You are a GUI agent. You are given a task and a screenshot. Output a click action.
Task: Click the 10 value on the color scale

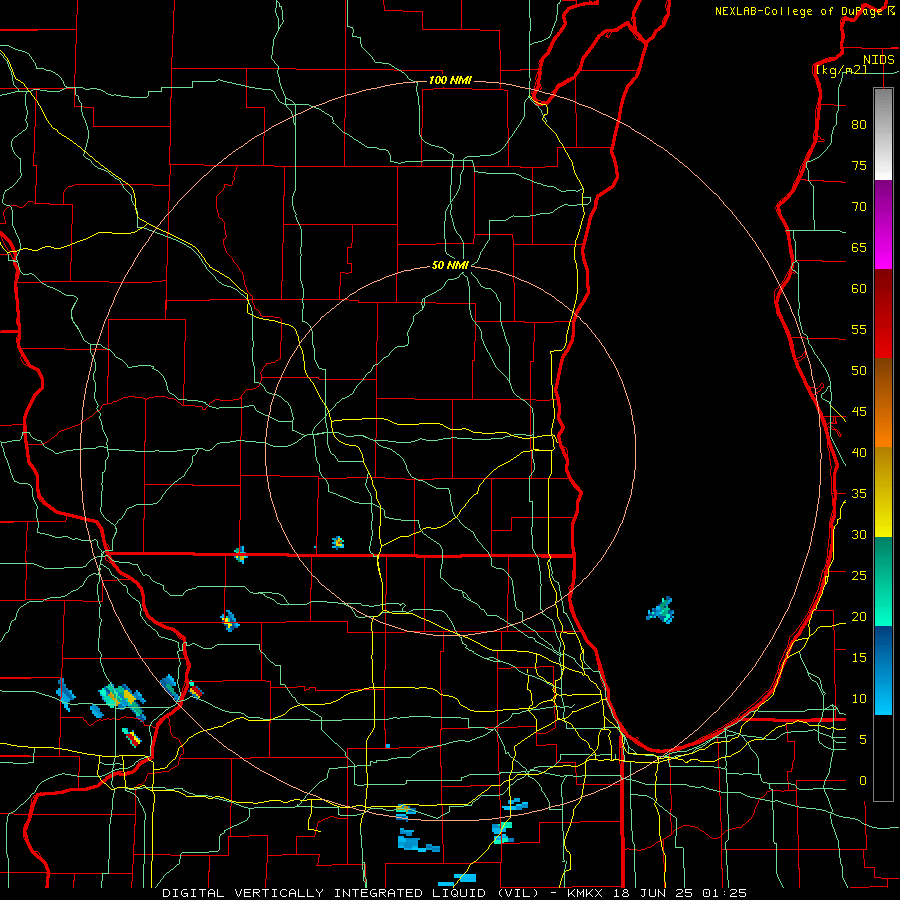tap(859, 699)
